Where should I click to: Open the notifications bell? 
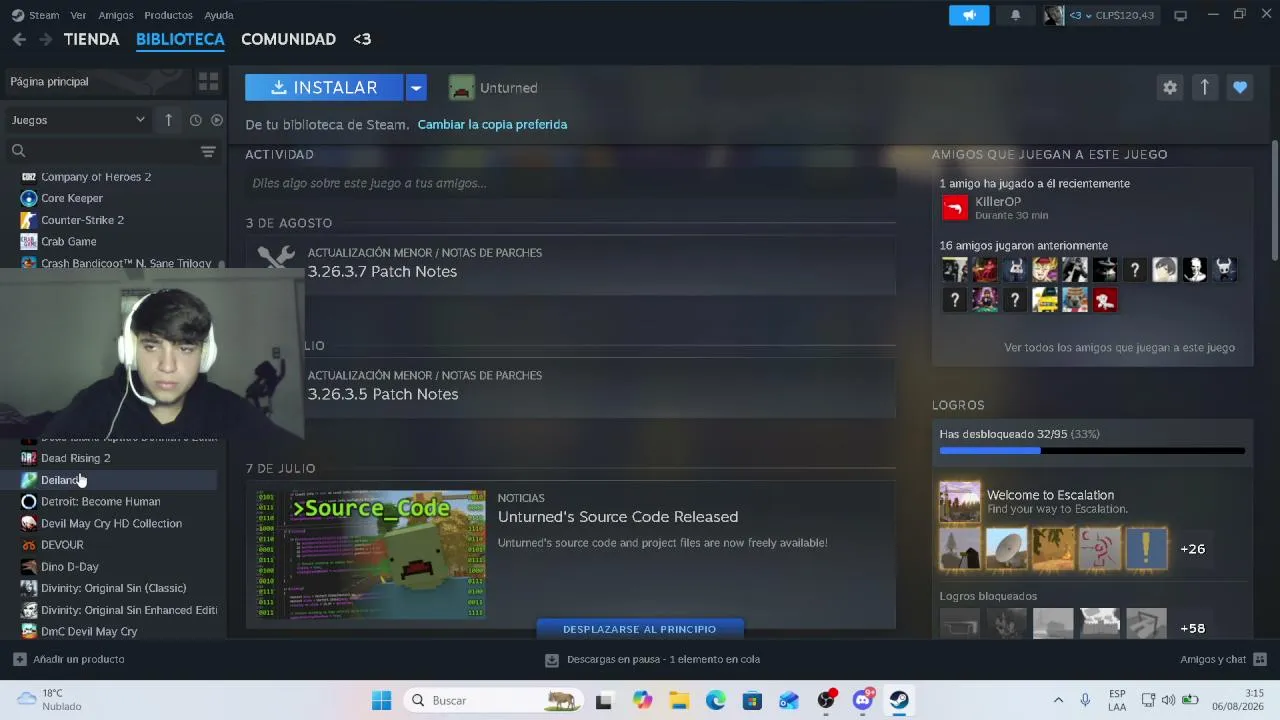[1015, 15]
